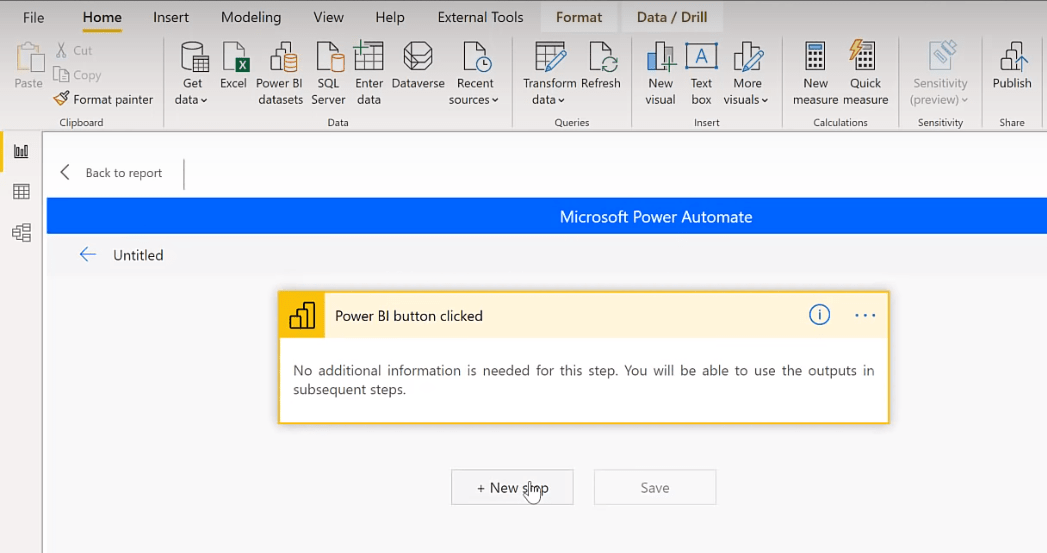The height and width of the screenshot is (553, 1047).
Task: Click the blue back arrow beside Untitled
Action: tap(87, 254)
